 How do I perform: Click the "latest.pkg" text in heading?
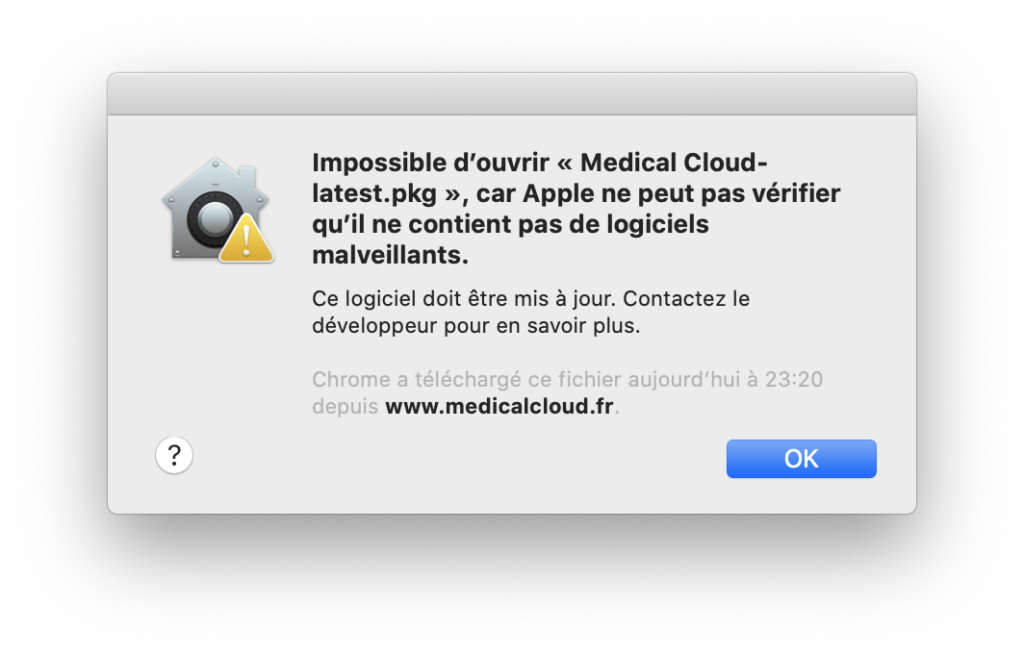[x=375, y=193]
